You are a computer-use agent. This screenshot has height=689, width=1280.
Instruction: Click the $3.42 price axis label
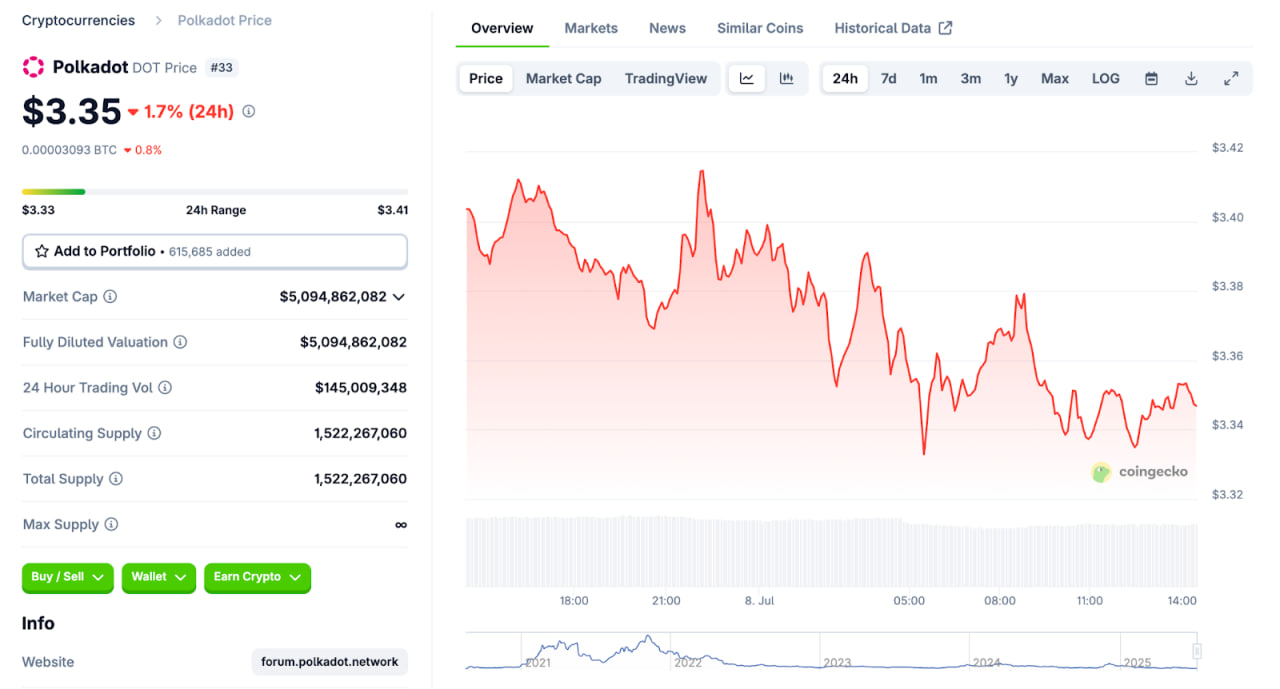(x=1228, y=148)
